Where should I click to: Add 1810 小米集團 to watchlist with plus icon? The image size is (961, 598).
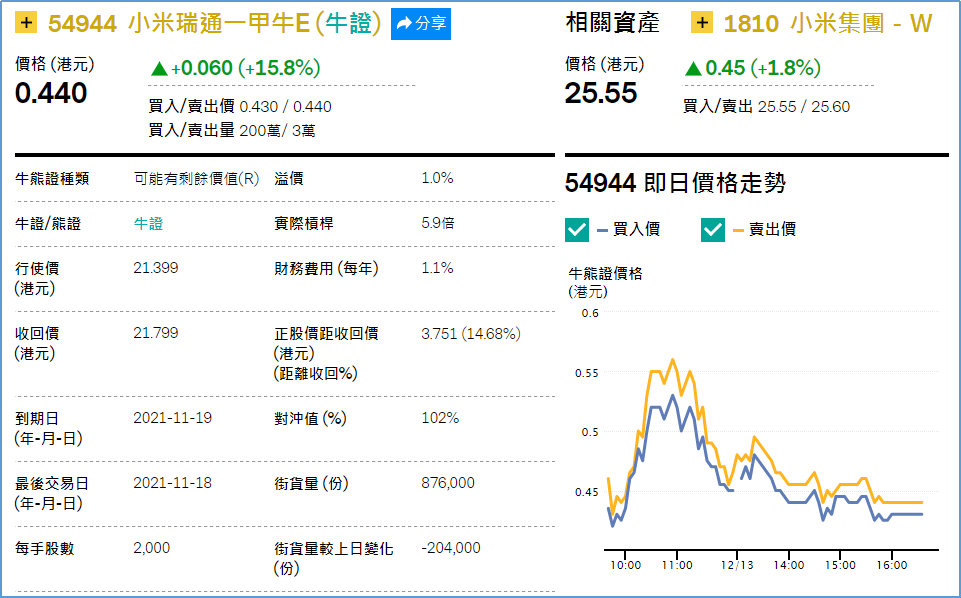click(x=702, y=23)
